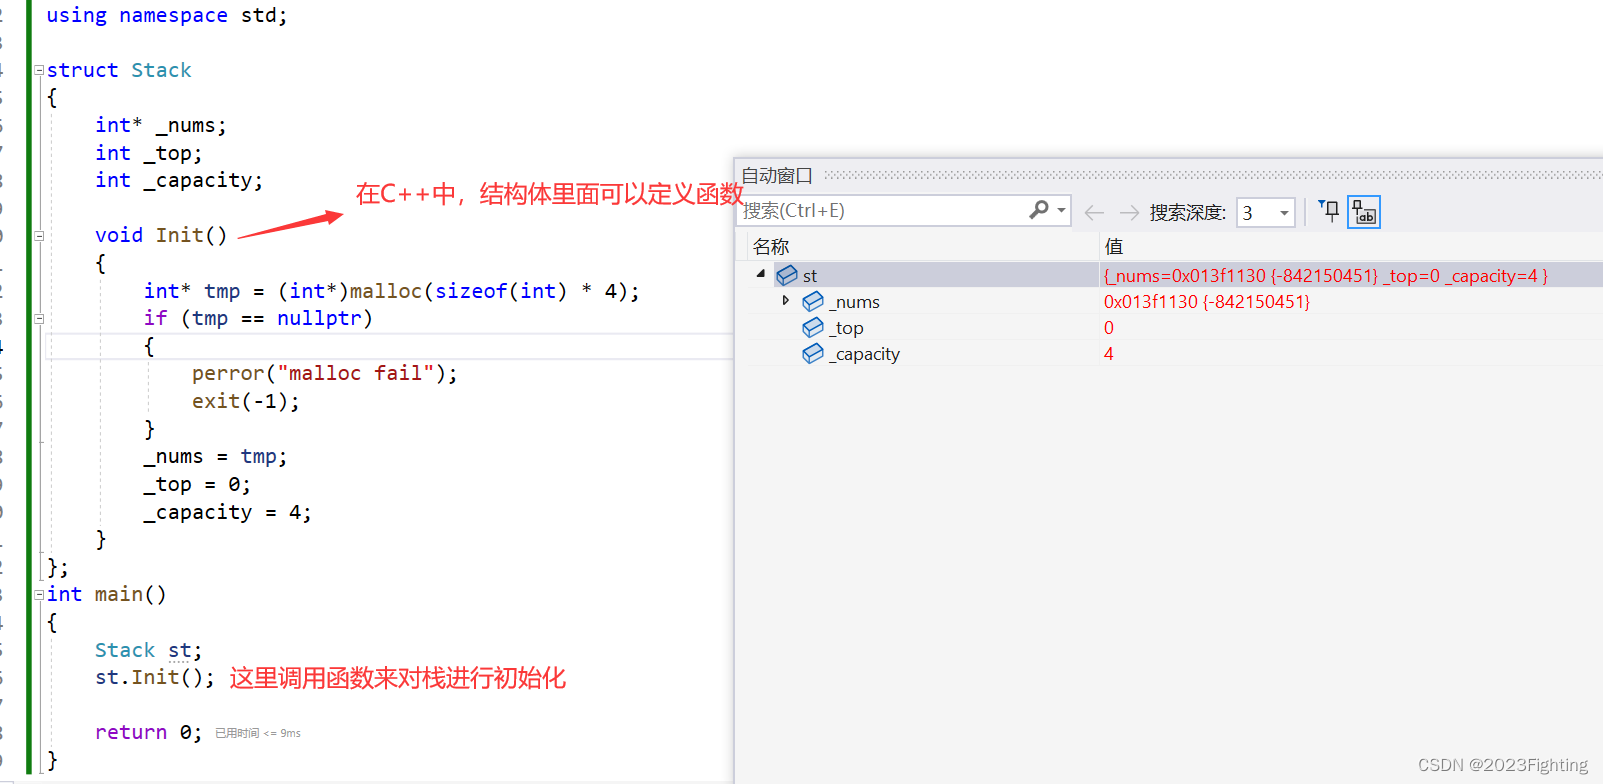The width and height of the screenshot is (1603, 784).
Task: Click the value 4 of _capacity
Action: 1109,354
